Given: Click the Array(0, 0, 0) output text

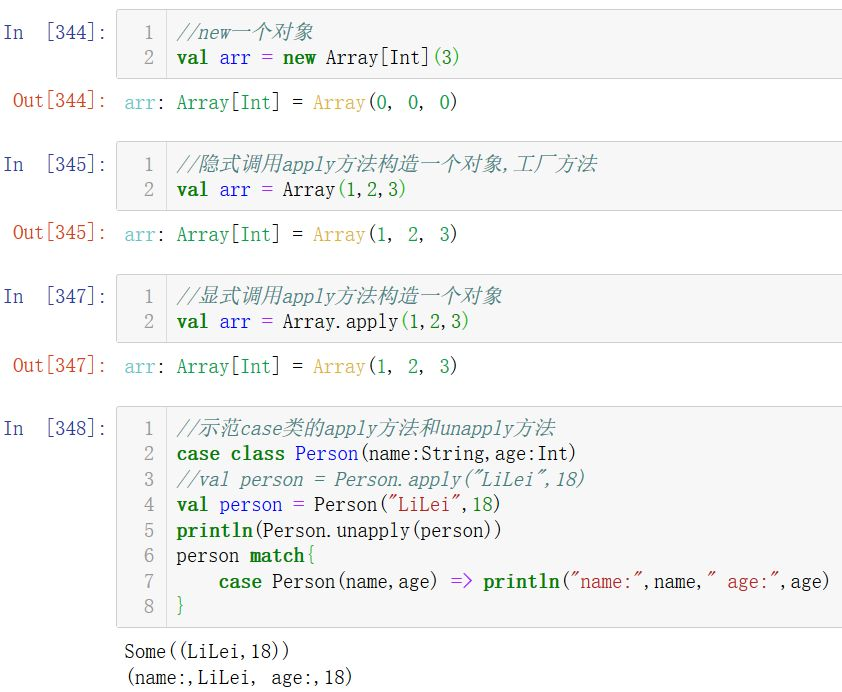Looking at the screenshot, I should point(385,102).
